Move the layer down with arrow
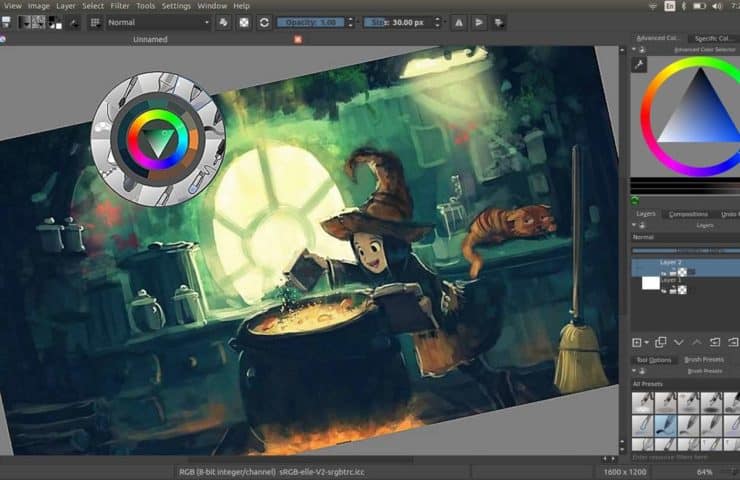The height and width of the screenshot is (480, 740). coord(679,342)
